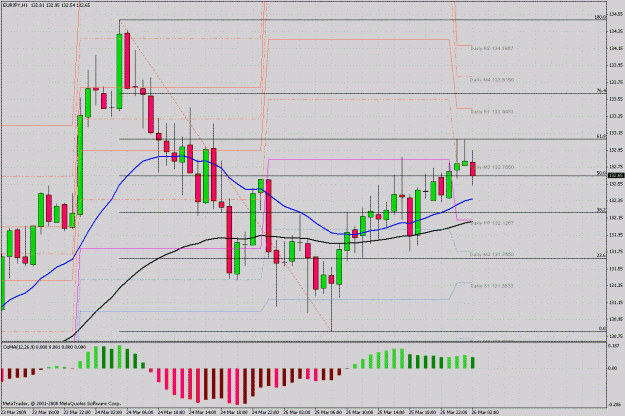Click the 38.2 Fibonacci level label

[x=601, y=210]
